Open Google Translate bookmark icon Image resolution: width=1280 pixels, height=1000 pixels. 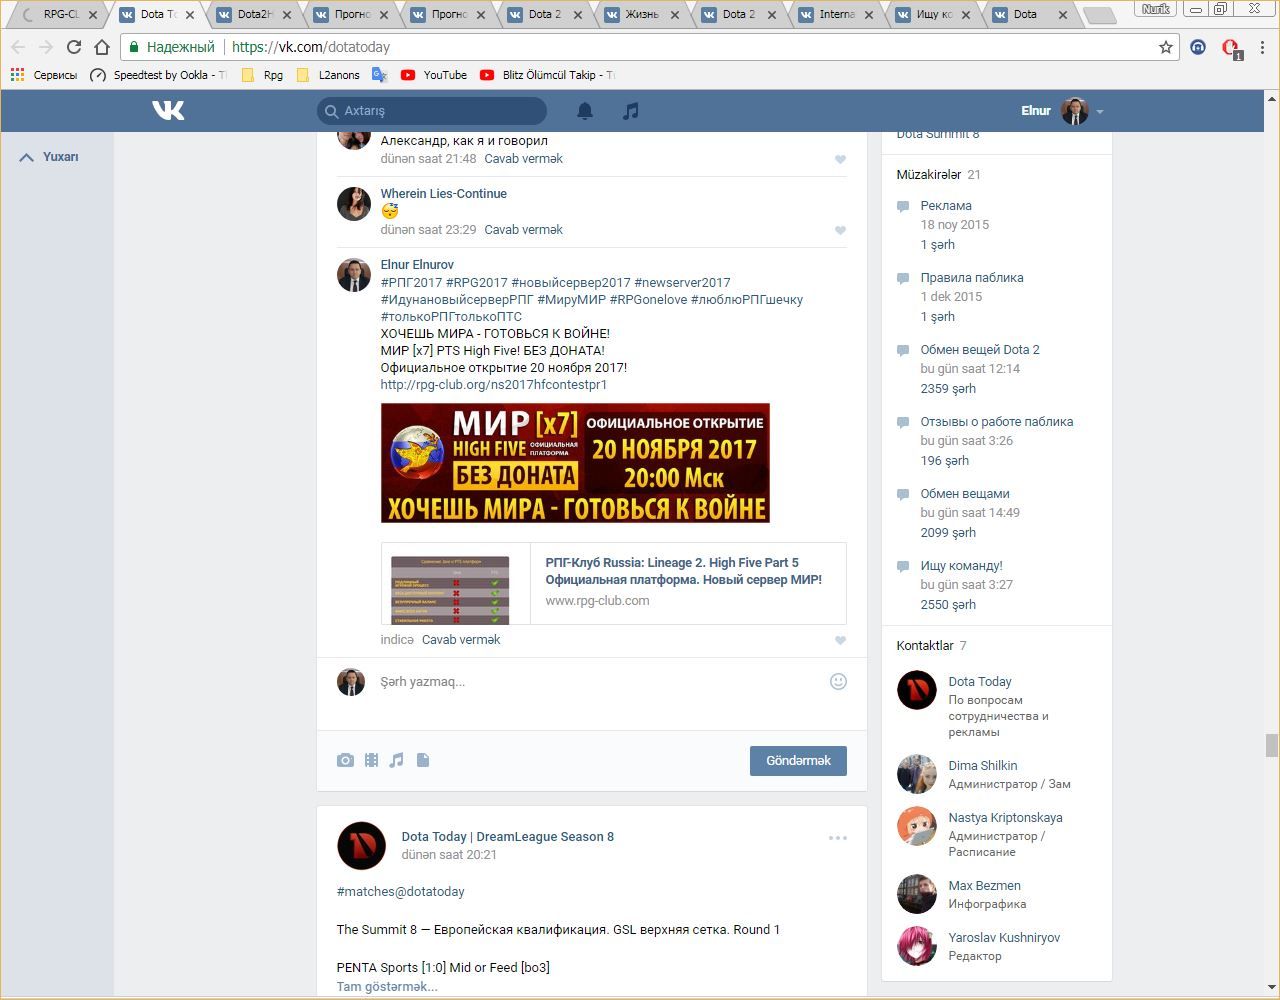pyautogui.click(x=379, y=75)
